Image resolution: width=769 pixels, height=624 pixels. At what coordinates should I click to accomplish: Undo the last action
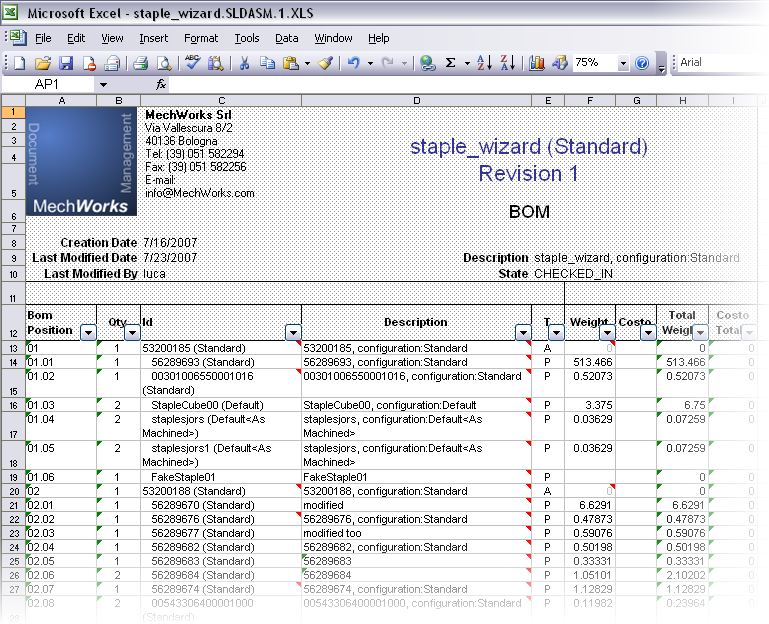coord(354,63)
